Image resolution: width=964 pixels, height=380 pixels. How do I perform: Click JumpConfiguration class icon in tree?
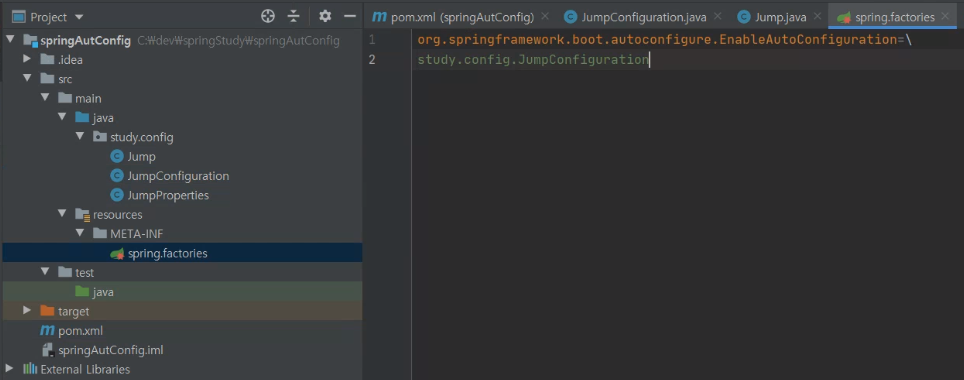click(117, 176)
